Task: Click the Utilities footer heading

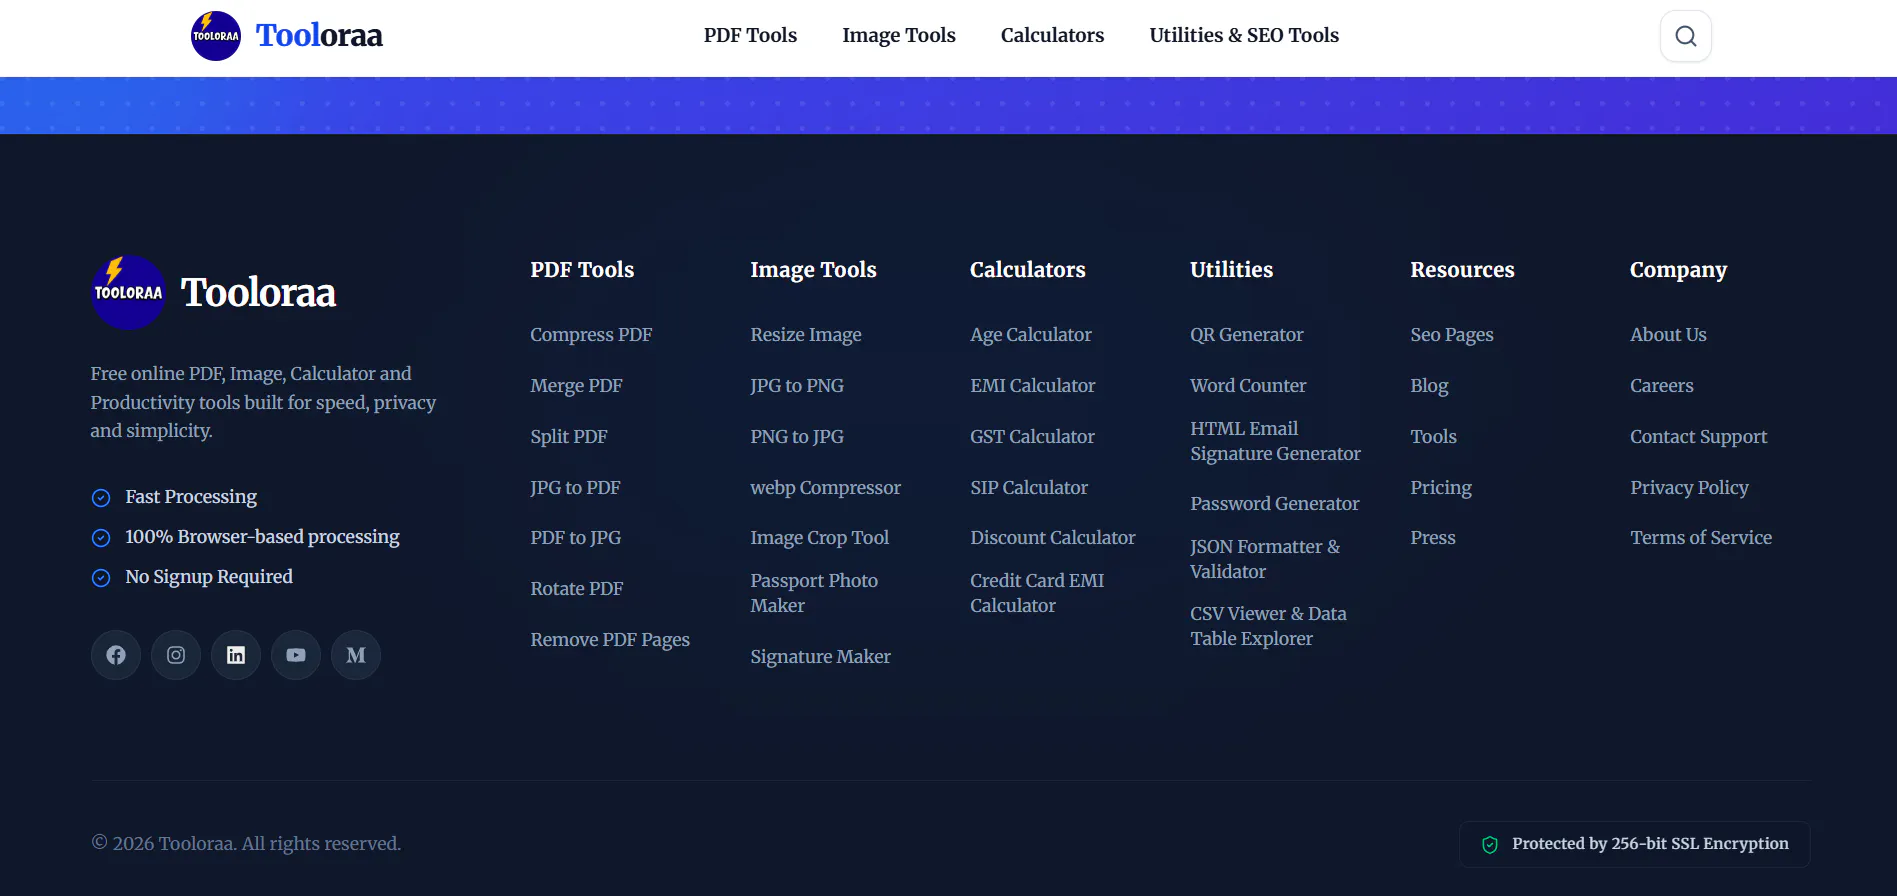Action: point(1231,270)
